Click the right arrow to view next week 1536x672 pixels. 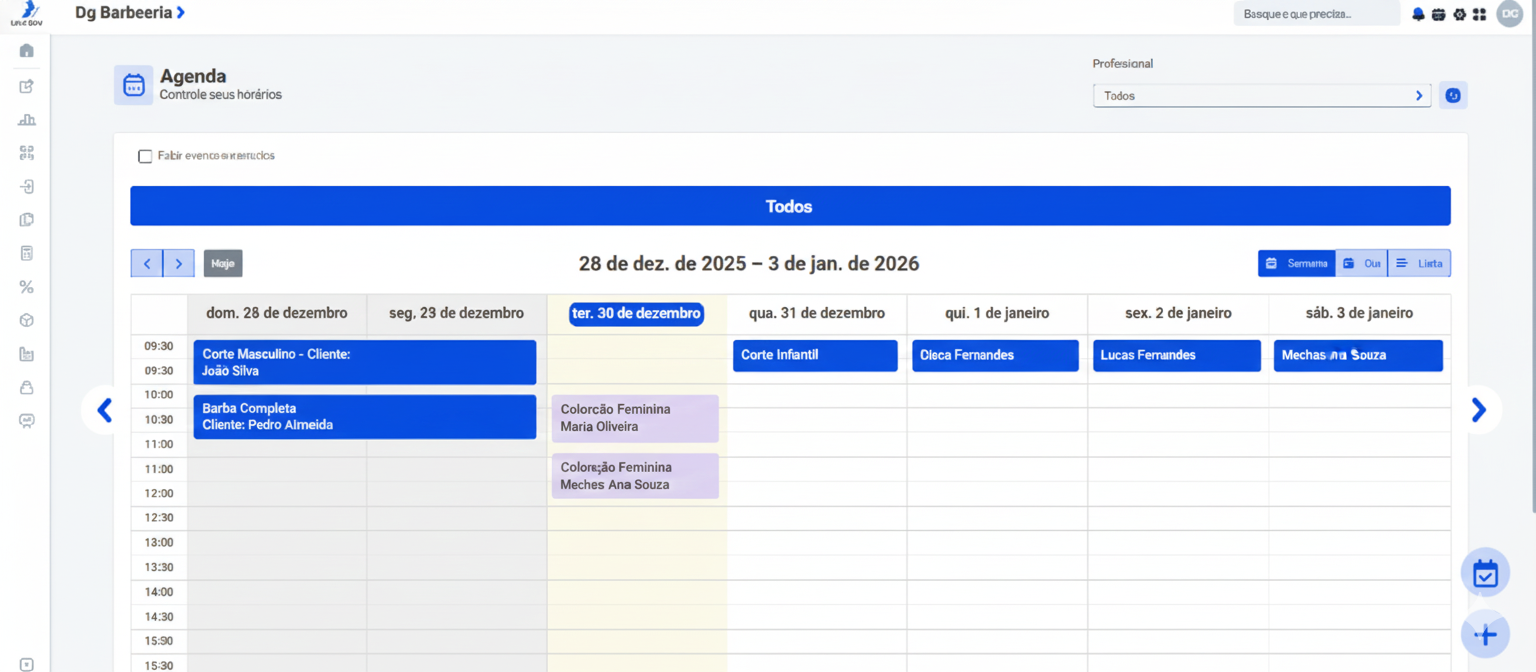pyautogui.click(x=178, y=263)
